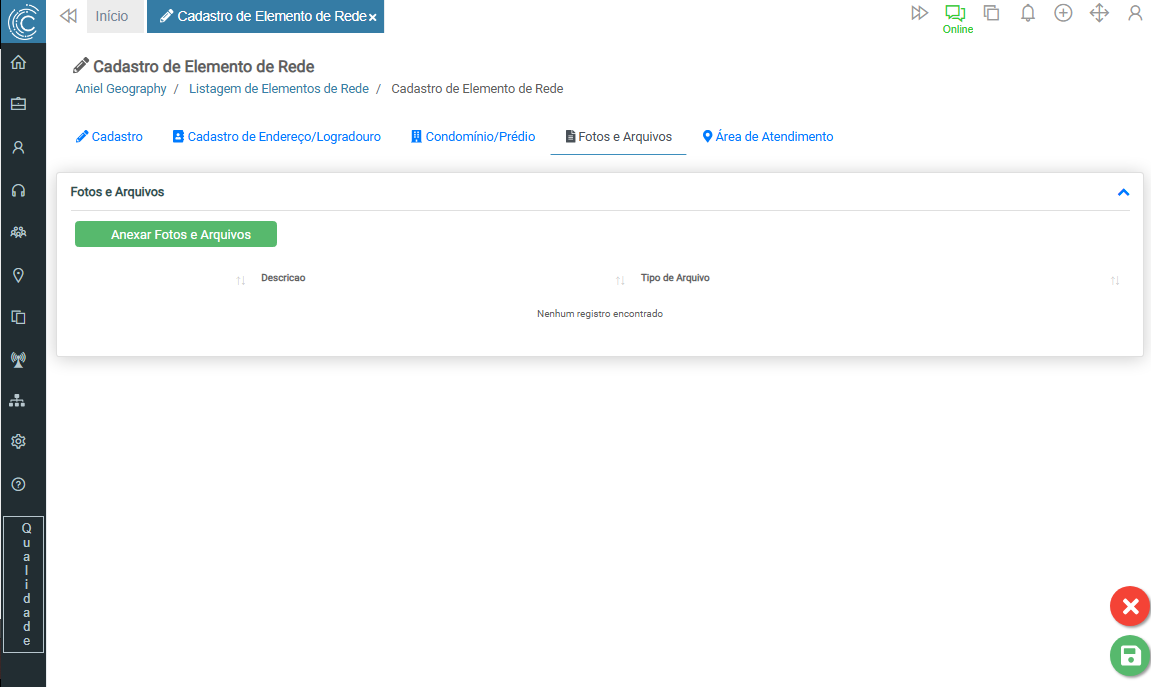Open Listagem de Elementos de Rede breadcrumb
Image resolution: width=1151 pixels, height=687 pixels.
click(x=278, y=89)
